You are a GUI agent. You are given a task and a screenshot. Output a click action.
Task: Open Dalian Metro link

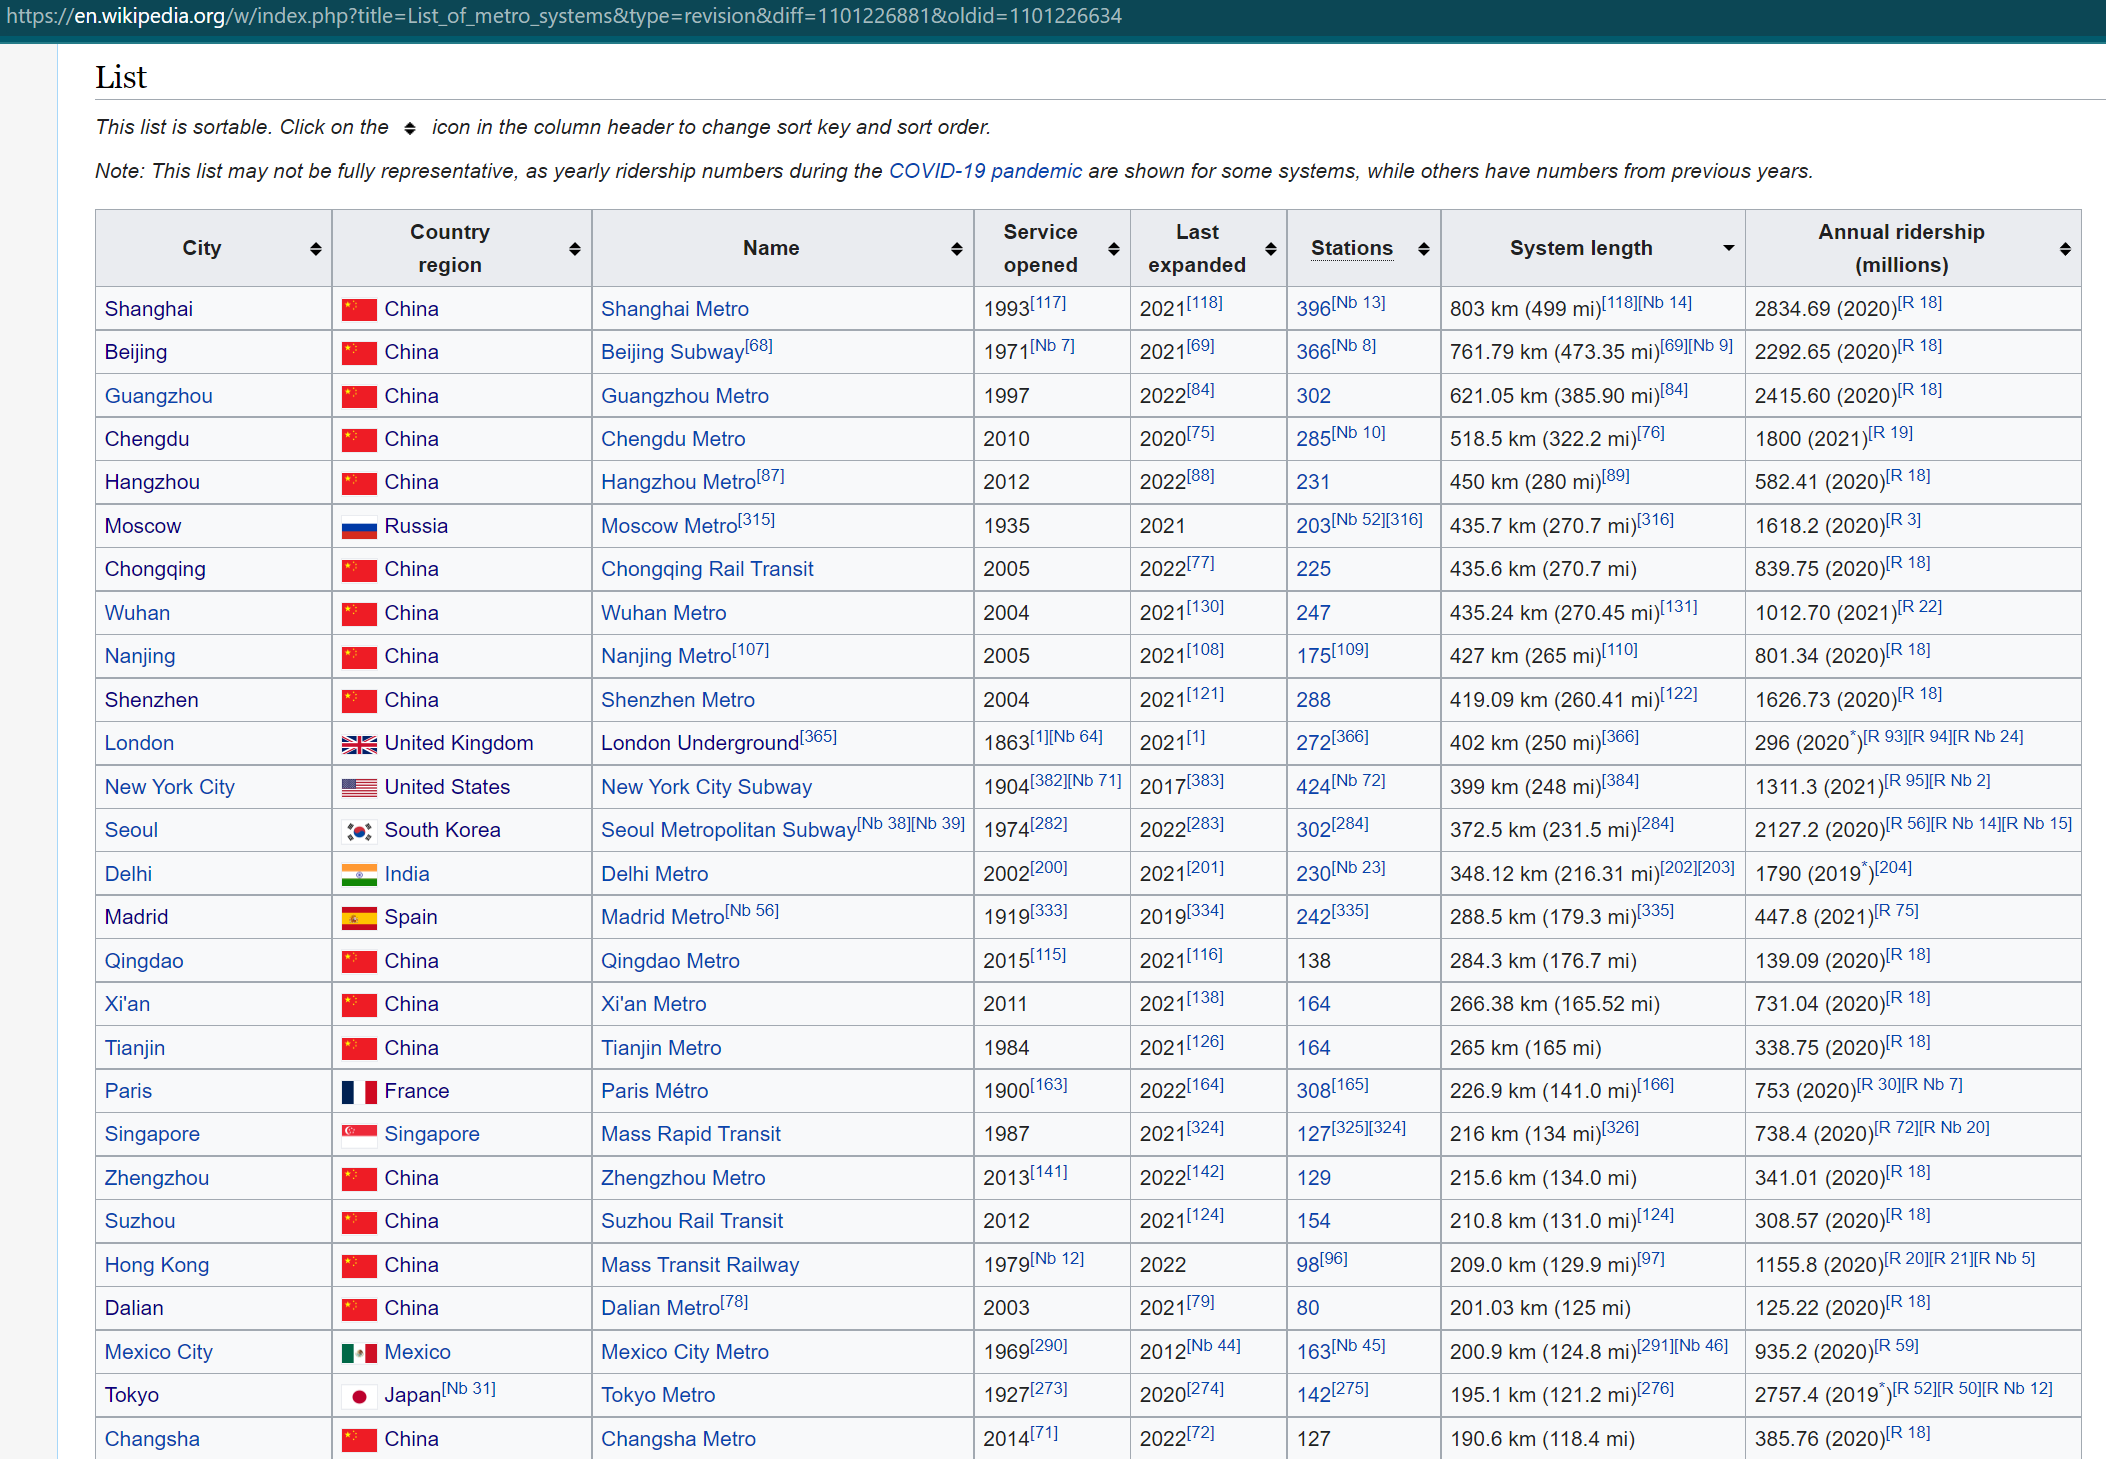tap(660, 1308)
